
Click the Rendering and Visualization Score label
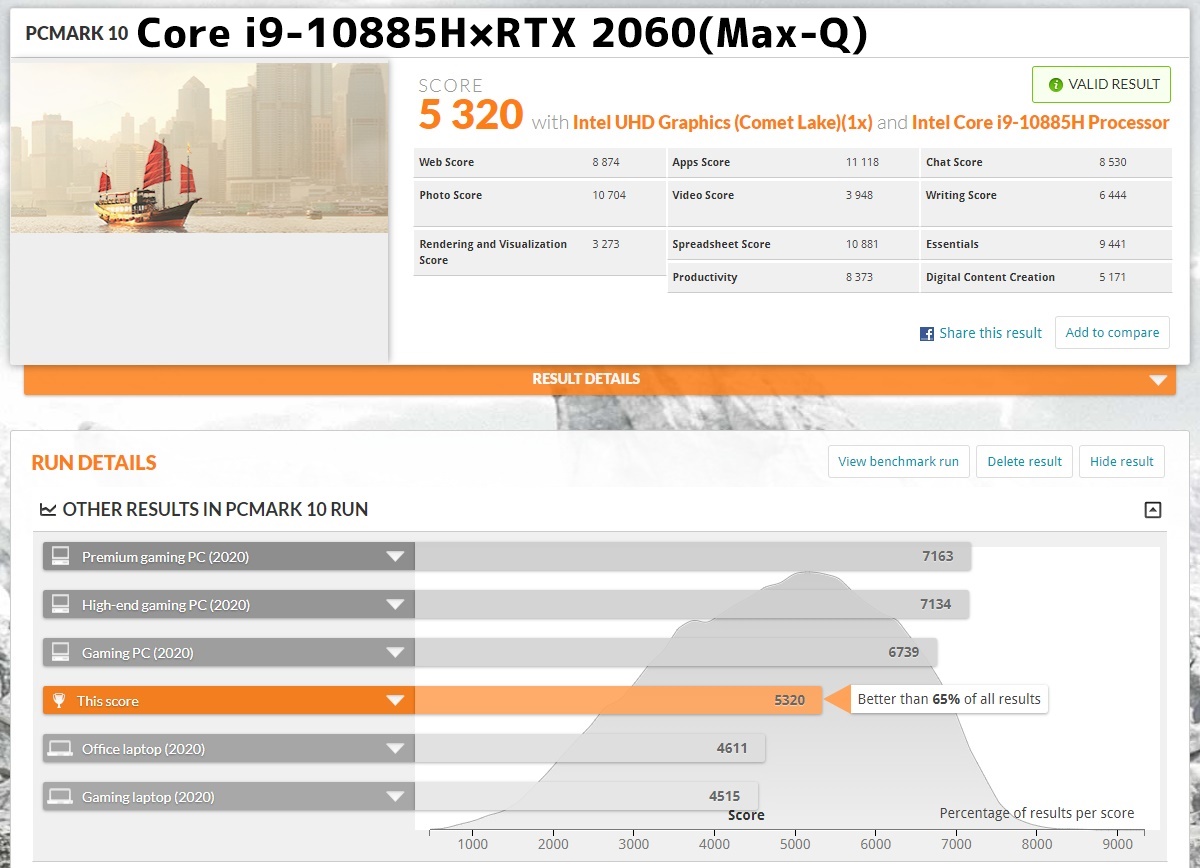[493, 253]
